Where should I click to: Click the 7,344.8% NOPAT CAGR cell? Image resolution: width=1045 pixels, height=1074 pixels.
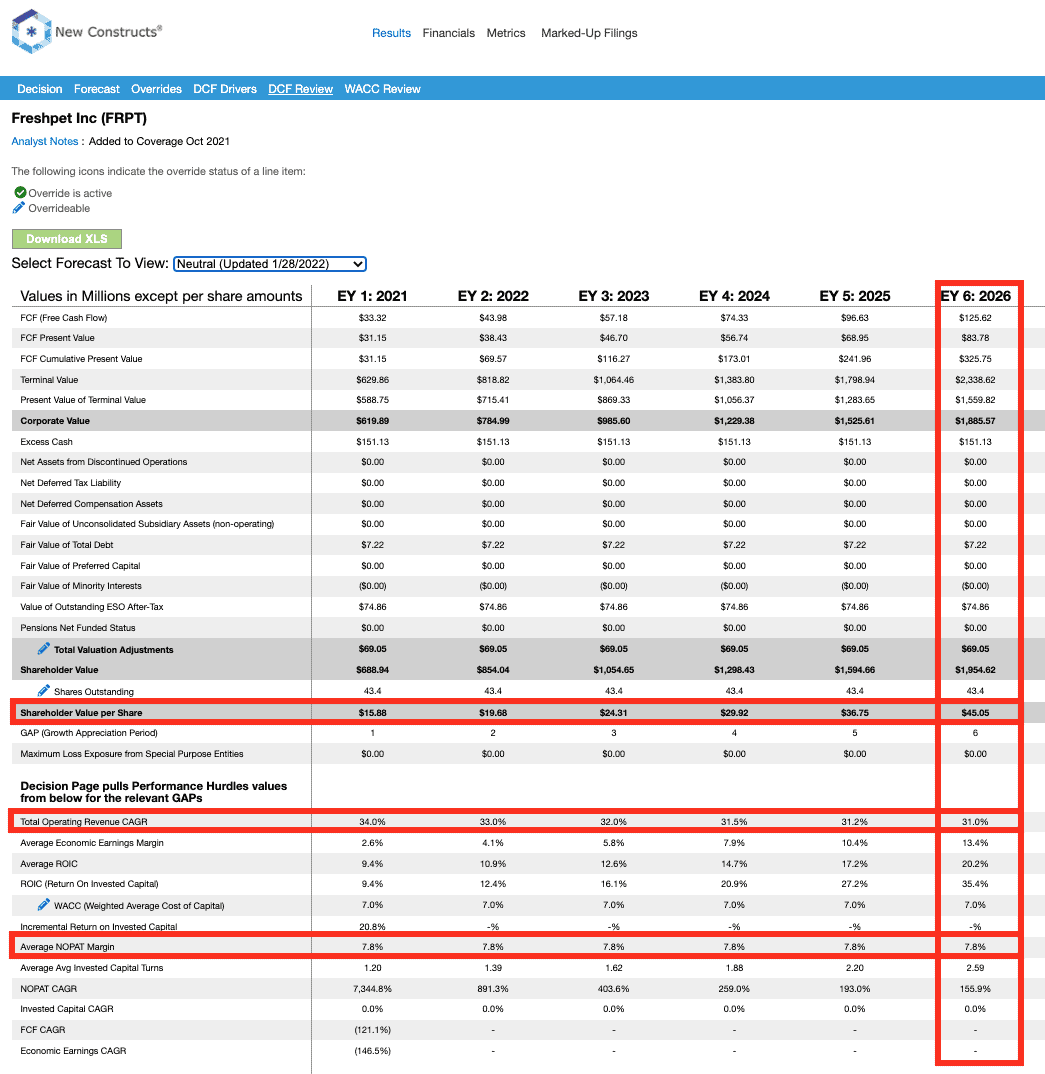point(373,989)
